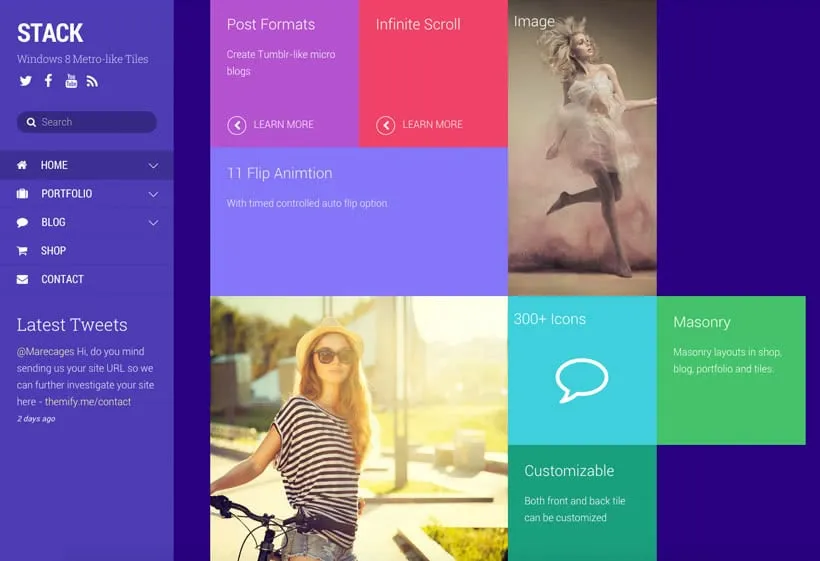This screenshot has height=561, width=820.
Task: Click the house icon beside Home
Action: click(x=22, y=165)
